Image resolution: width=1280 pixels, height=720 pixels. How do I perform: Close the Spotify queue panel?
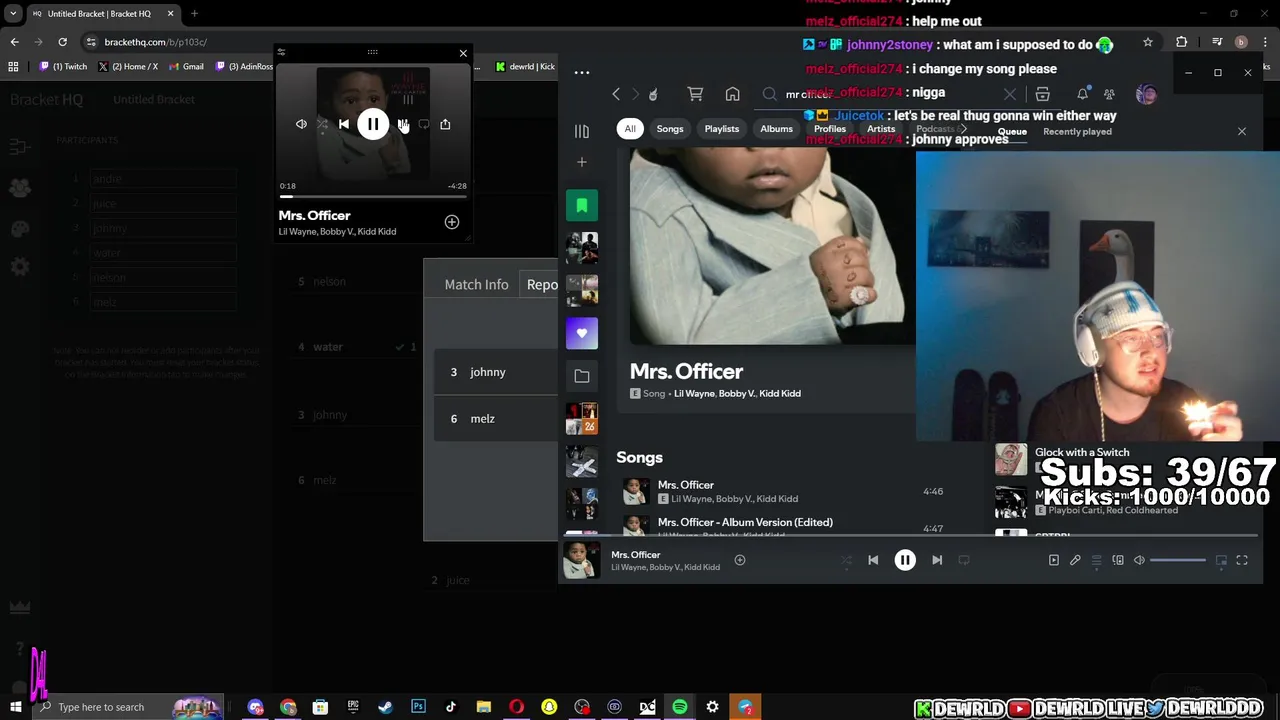point(1242,131)
